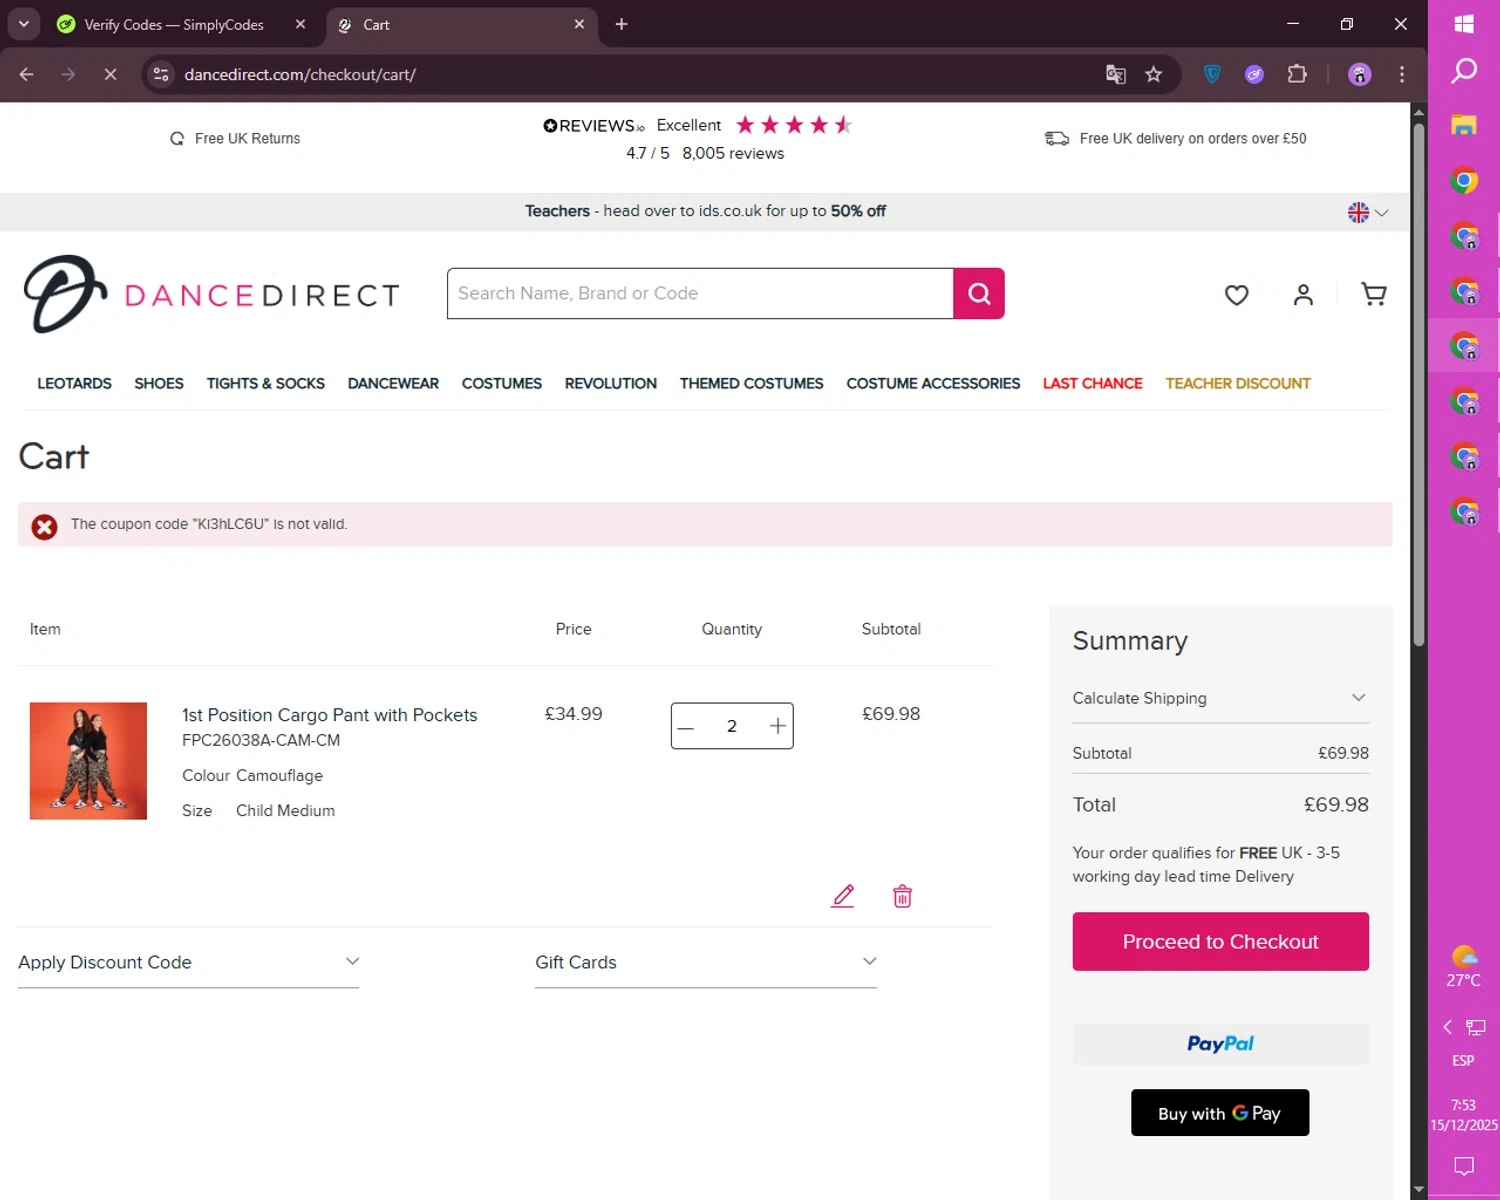
Task: View site information icon in address bar
Action: coord(161,74)
